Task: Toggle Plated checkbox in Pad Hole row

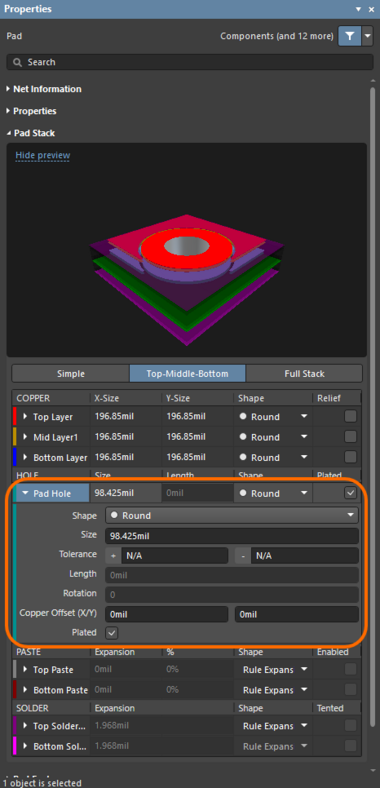Action: tap(350, 494)
